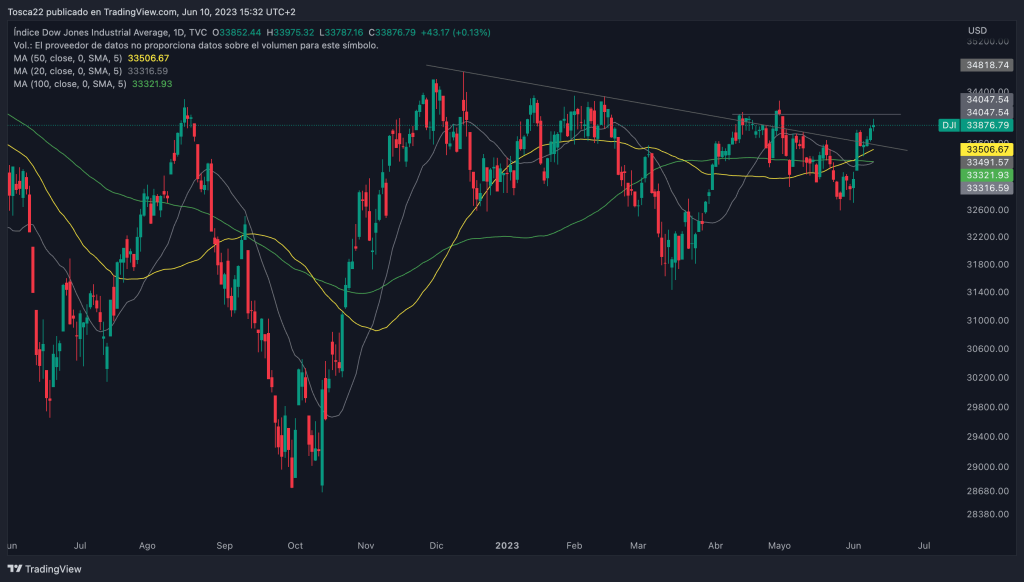Click the green 33321.93 price label

[x=986, y=174]
